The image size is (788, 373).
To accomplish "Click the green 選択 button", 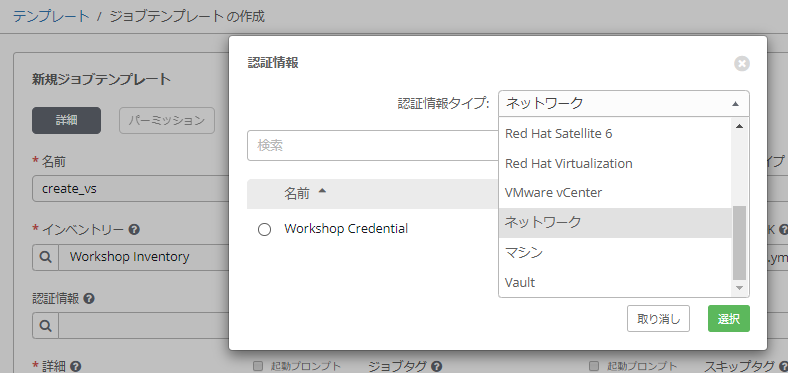I will (729, 319).
